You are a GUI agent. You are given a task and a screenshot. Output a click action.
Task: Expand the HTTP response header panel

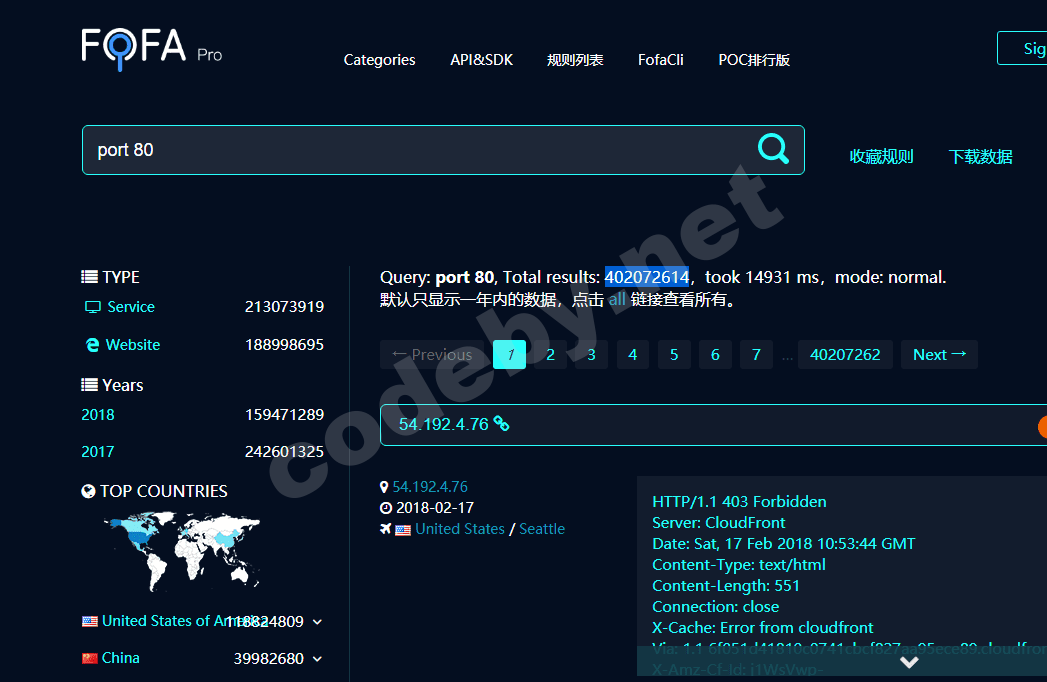(x=909, y=662)
